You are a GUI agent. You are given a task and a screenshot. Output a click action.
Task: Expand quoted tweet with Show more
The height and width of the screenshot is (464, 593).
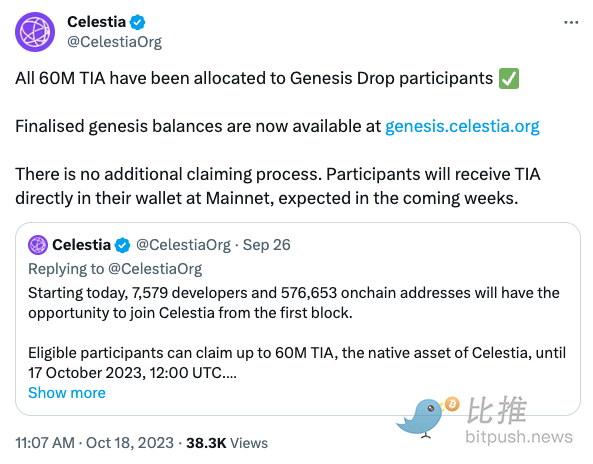[67, 393]
